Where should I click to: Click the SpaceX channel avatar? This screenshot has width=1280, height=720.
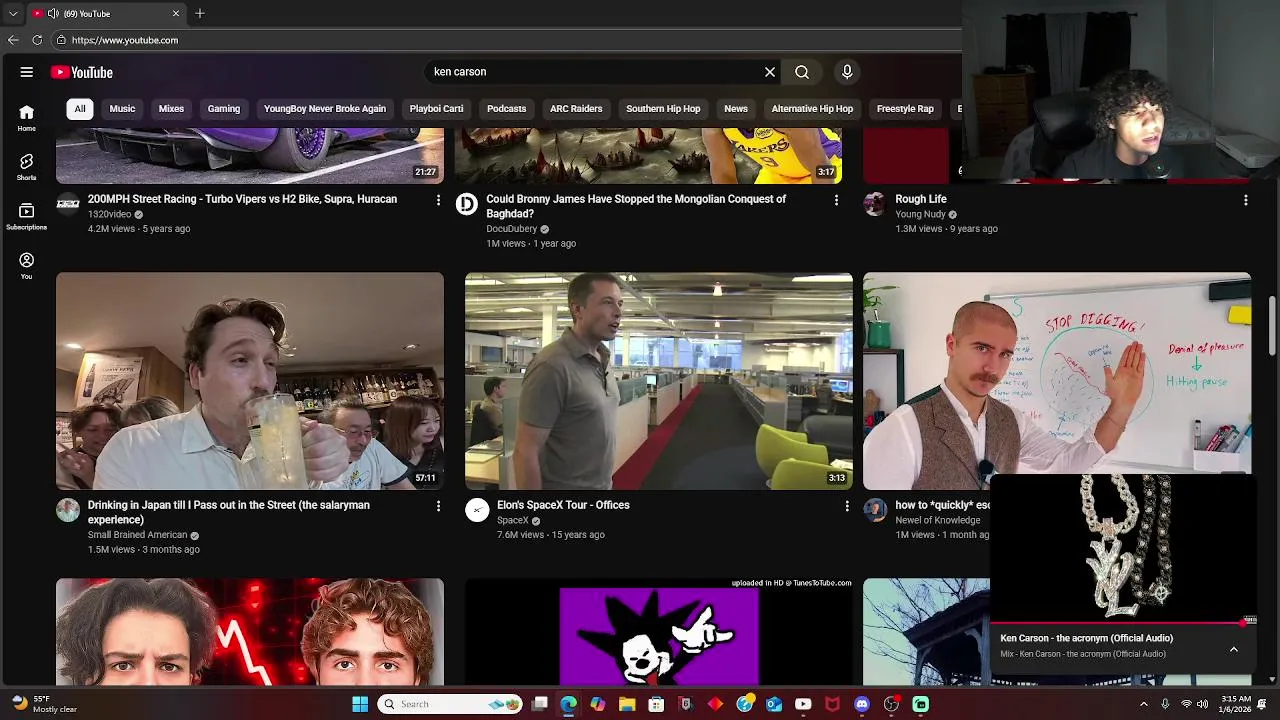coord(477,510)
